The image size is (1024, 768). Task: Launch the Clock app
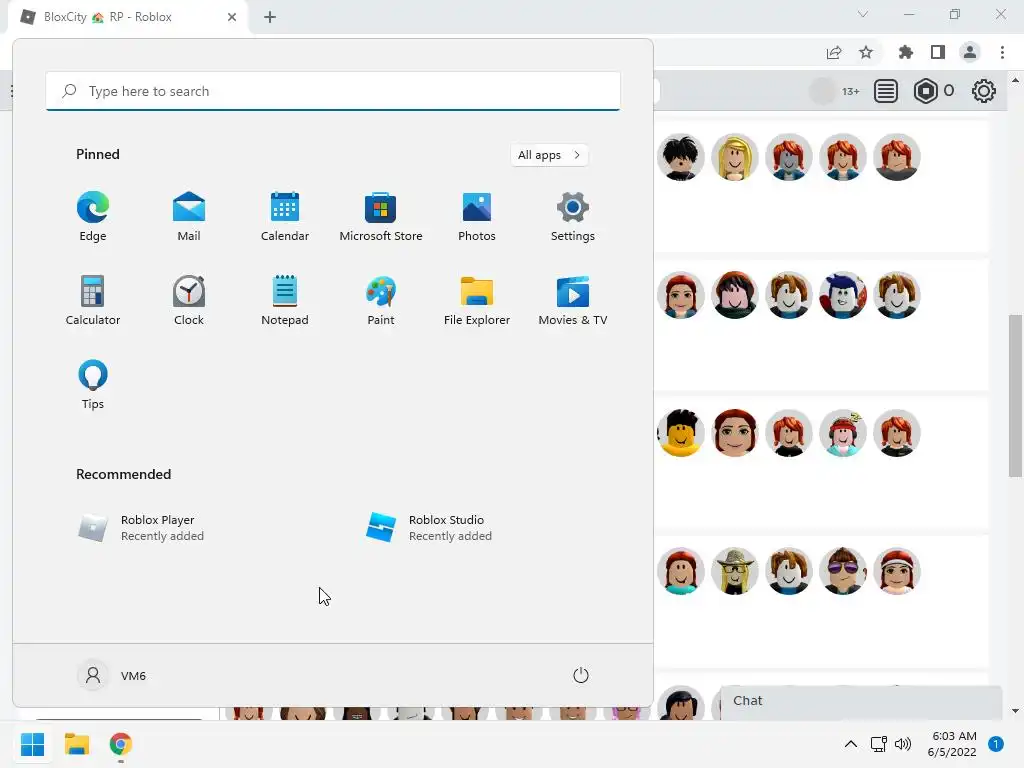click(x=189, y=300)
